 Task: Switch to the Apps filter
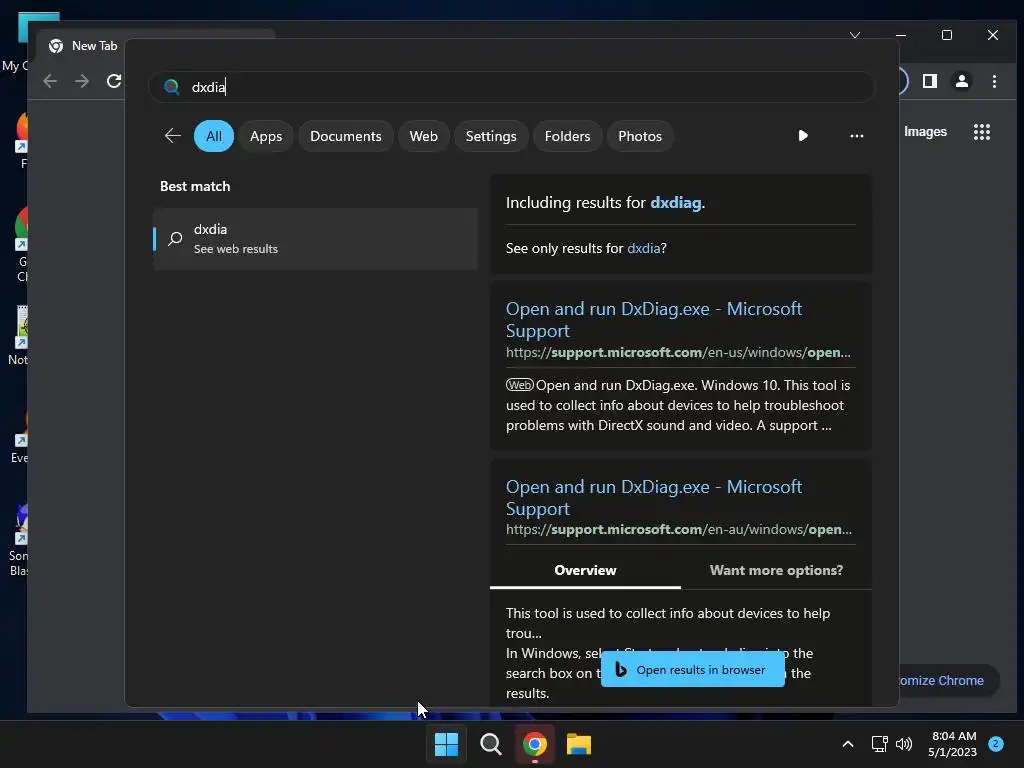click(x=266, y=136)
